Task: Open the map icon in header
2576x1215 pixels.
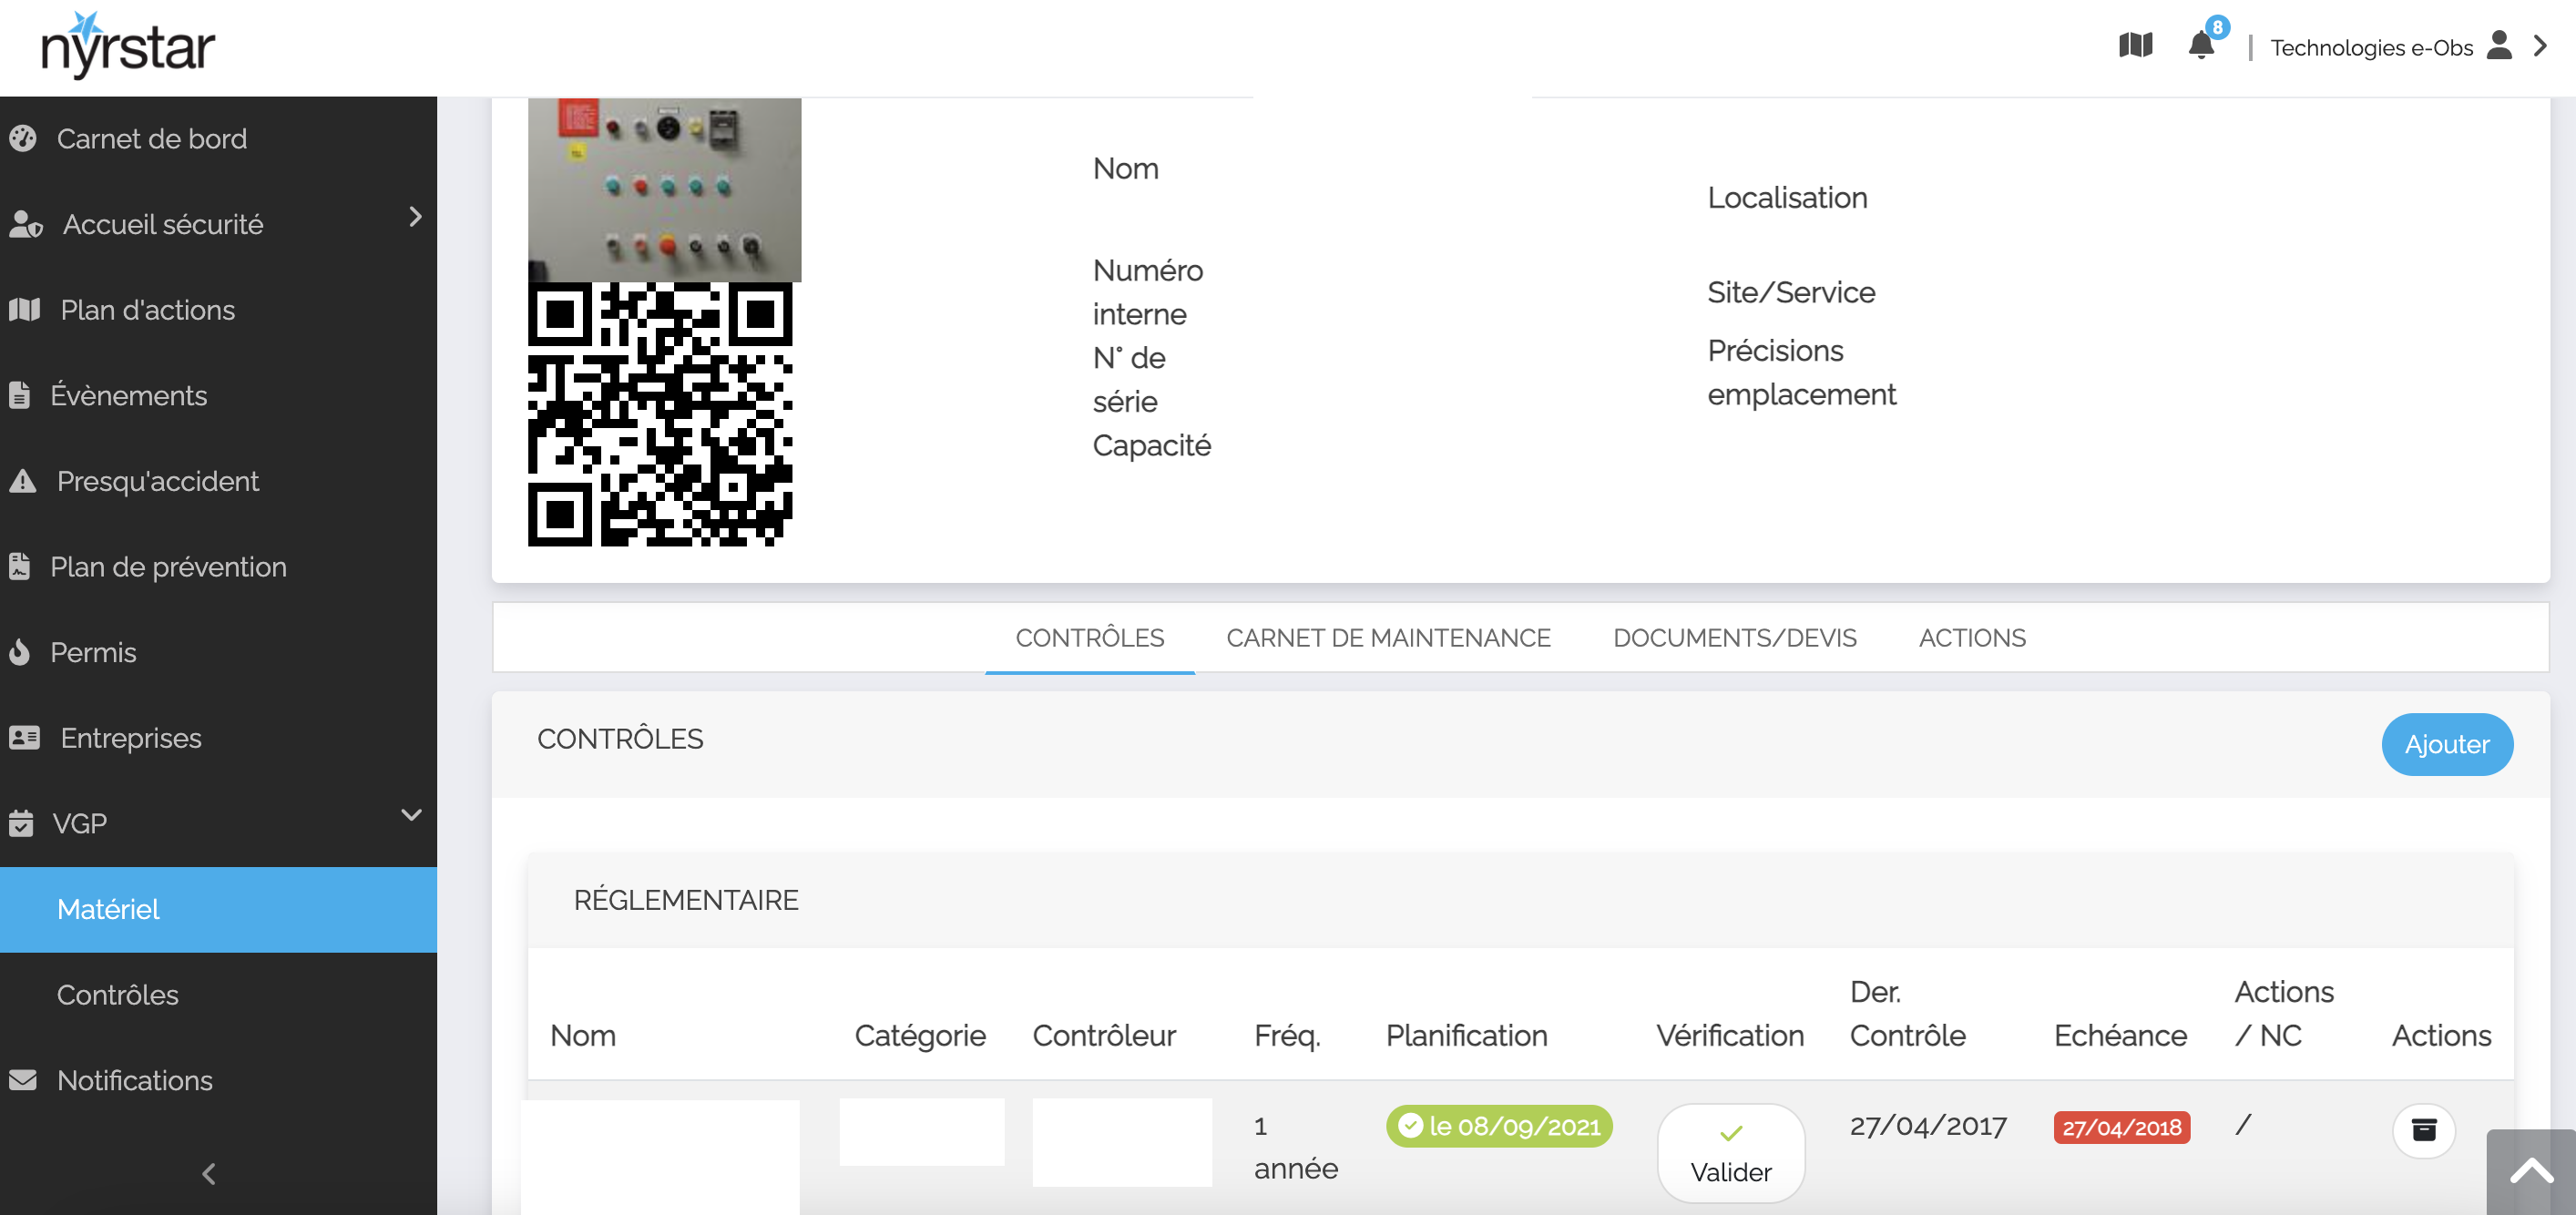Action: tap(2135, 45)
